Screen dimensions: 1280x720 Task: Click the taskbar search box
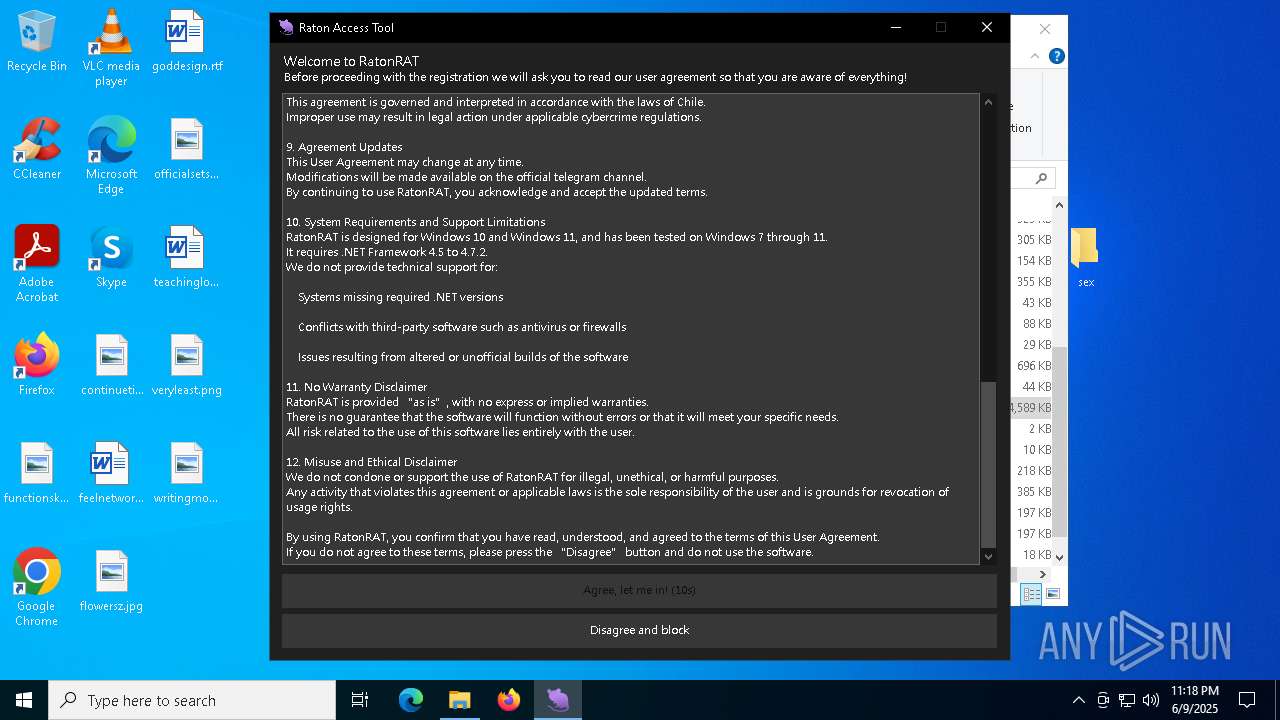(x=192, y=700)
